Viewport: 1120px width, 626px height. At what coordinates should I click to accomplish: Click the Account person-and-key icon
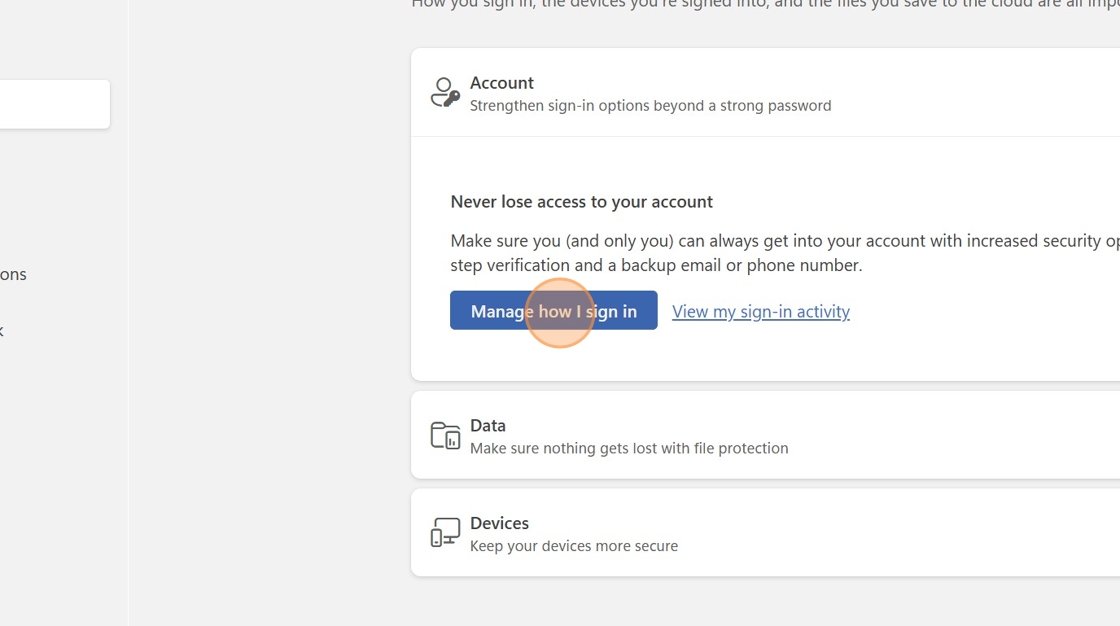445,93
